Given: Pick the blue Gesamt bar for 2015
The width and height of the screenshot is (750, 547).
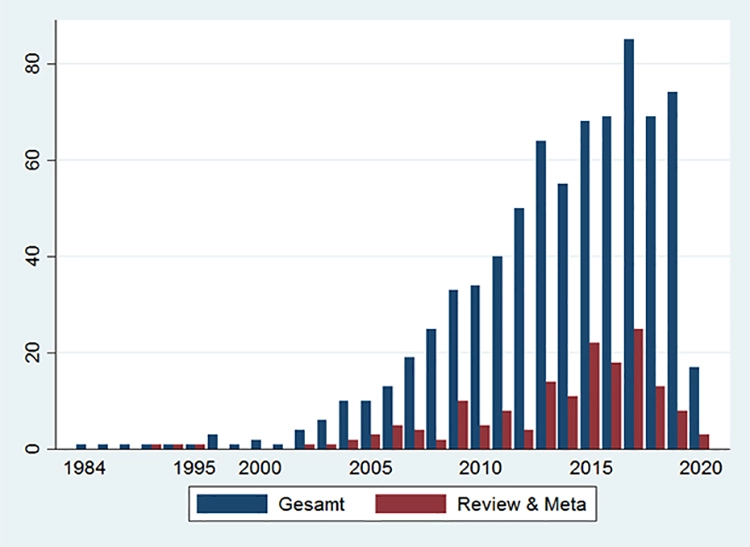Looking at the screenshot, I should tap(585, 285).
